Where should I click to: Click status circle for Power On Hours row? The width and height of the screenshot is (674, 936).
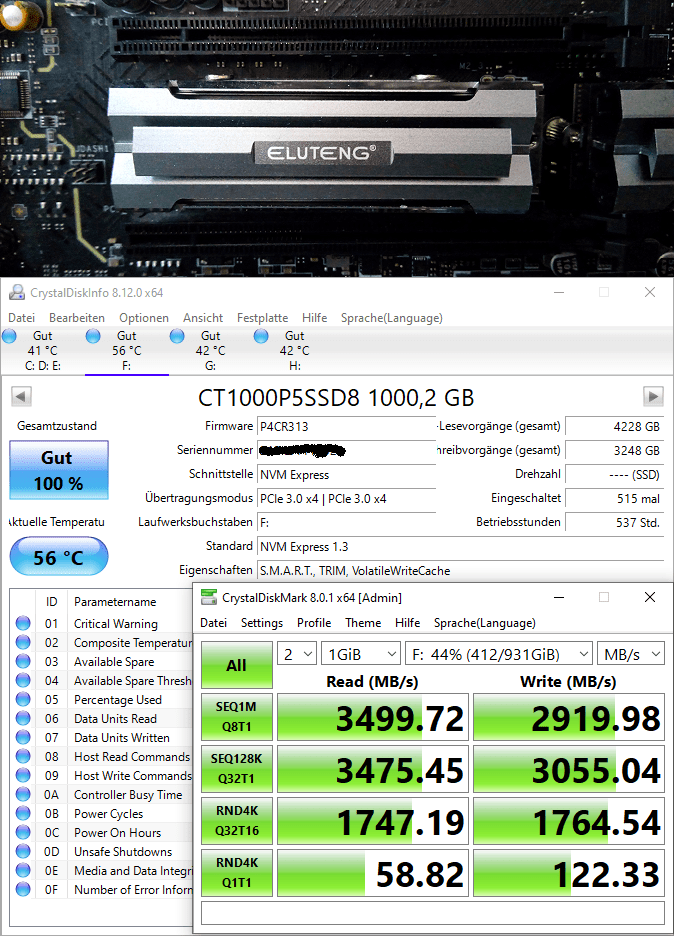pyautogui.click(x=23, y=832)
